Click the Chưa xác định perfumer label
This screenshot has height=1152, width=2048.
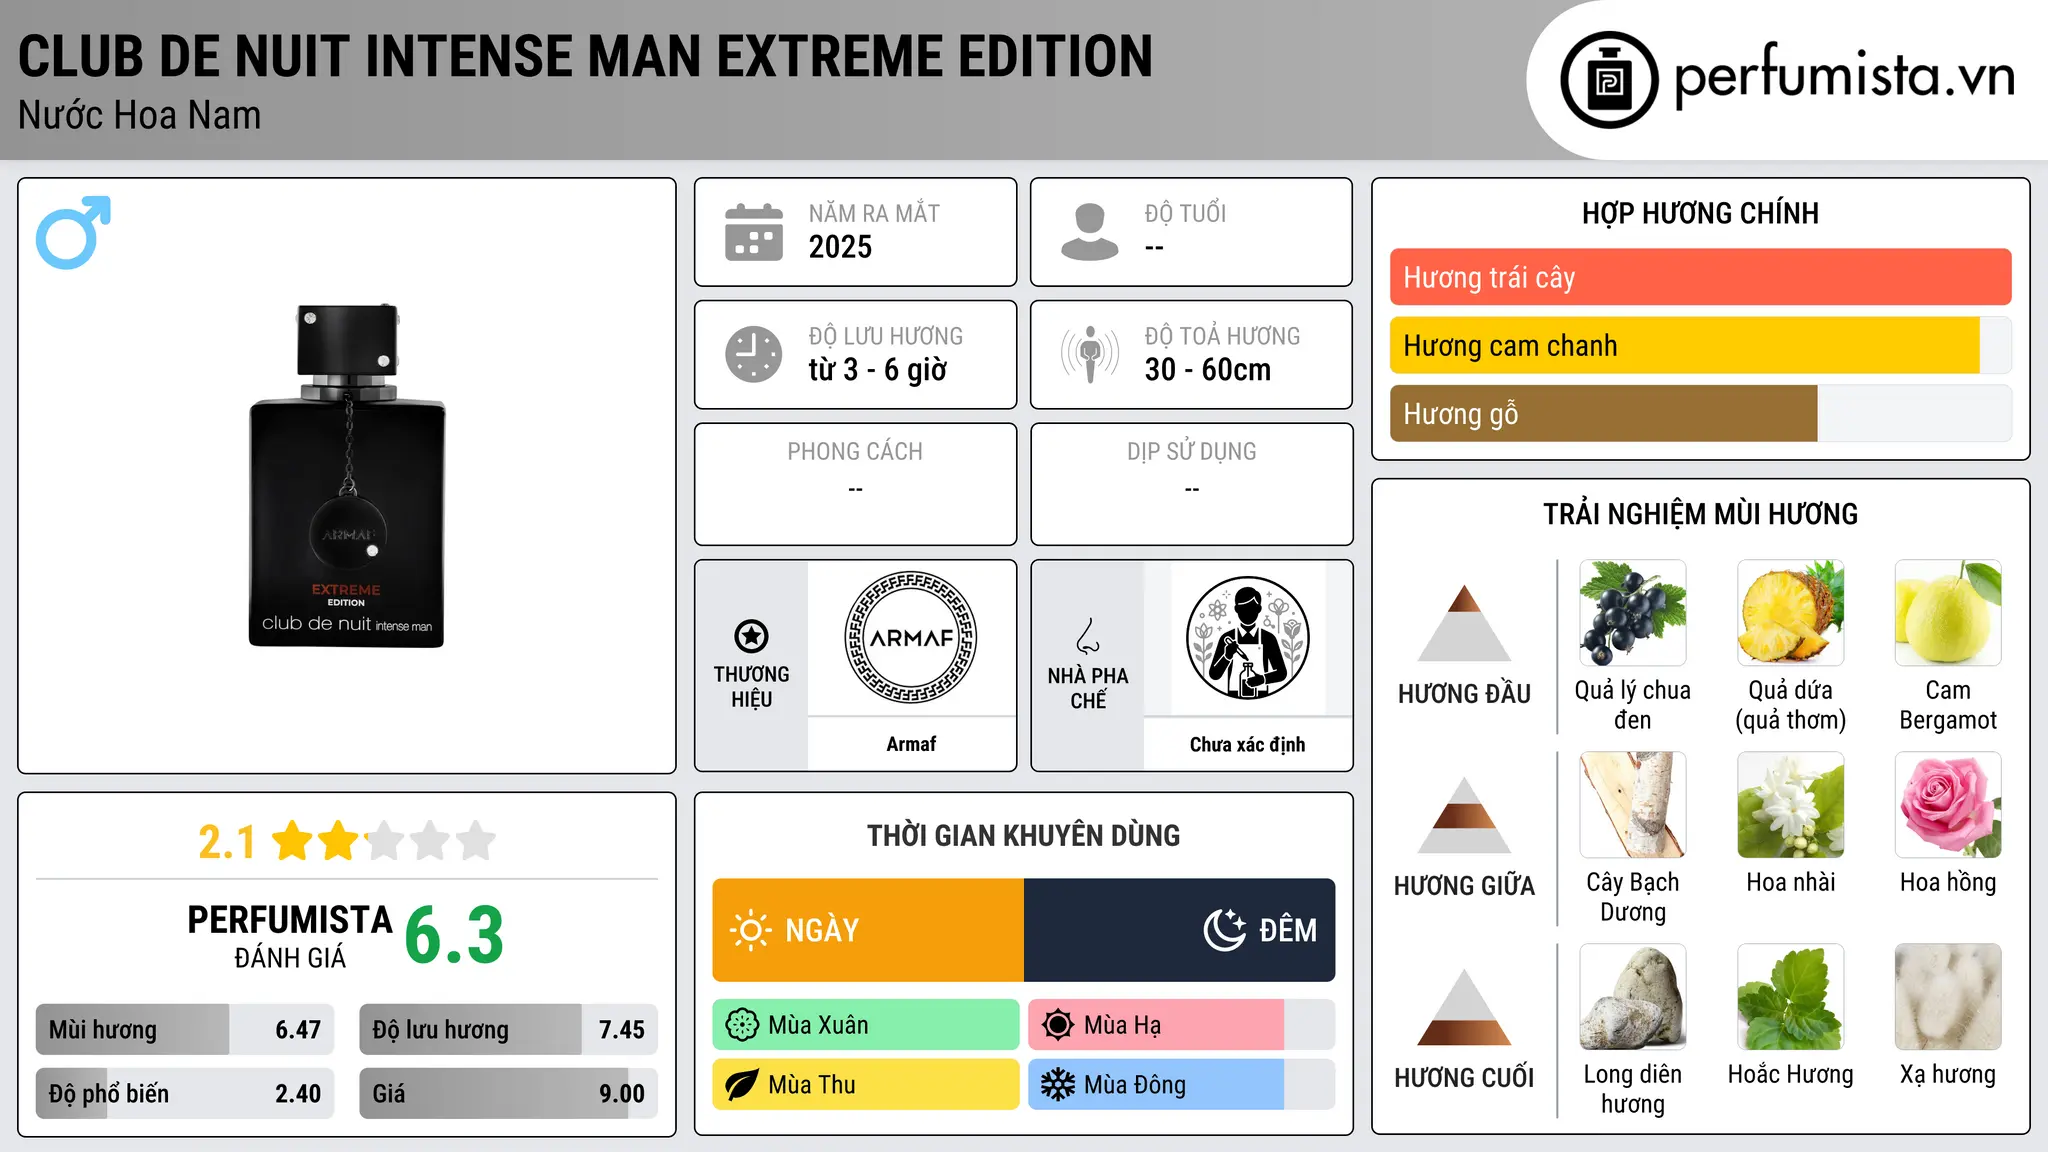[1247, 744]
